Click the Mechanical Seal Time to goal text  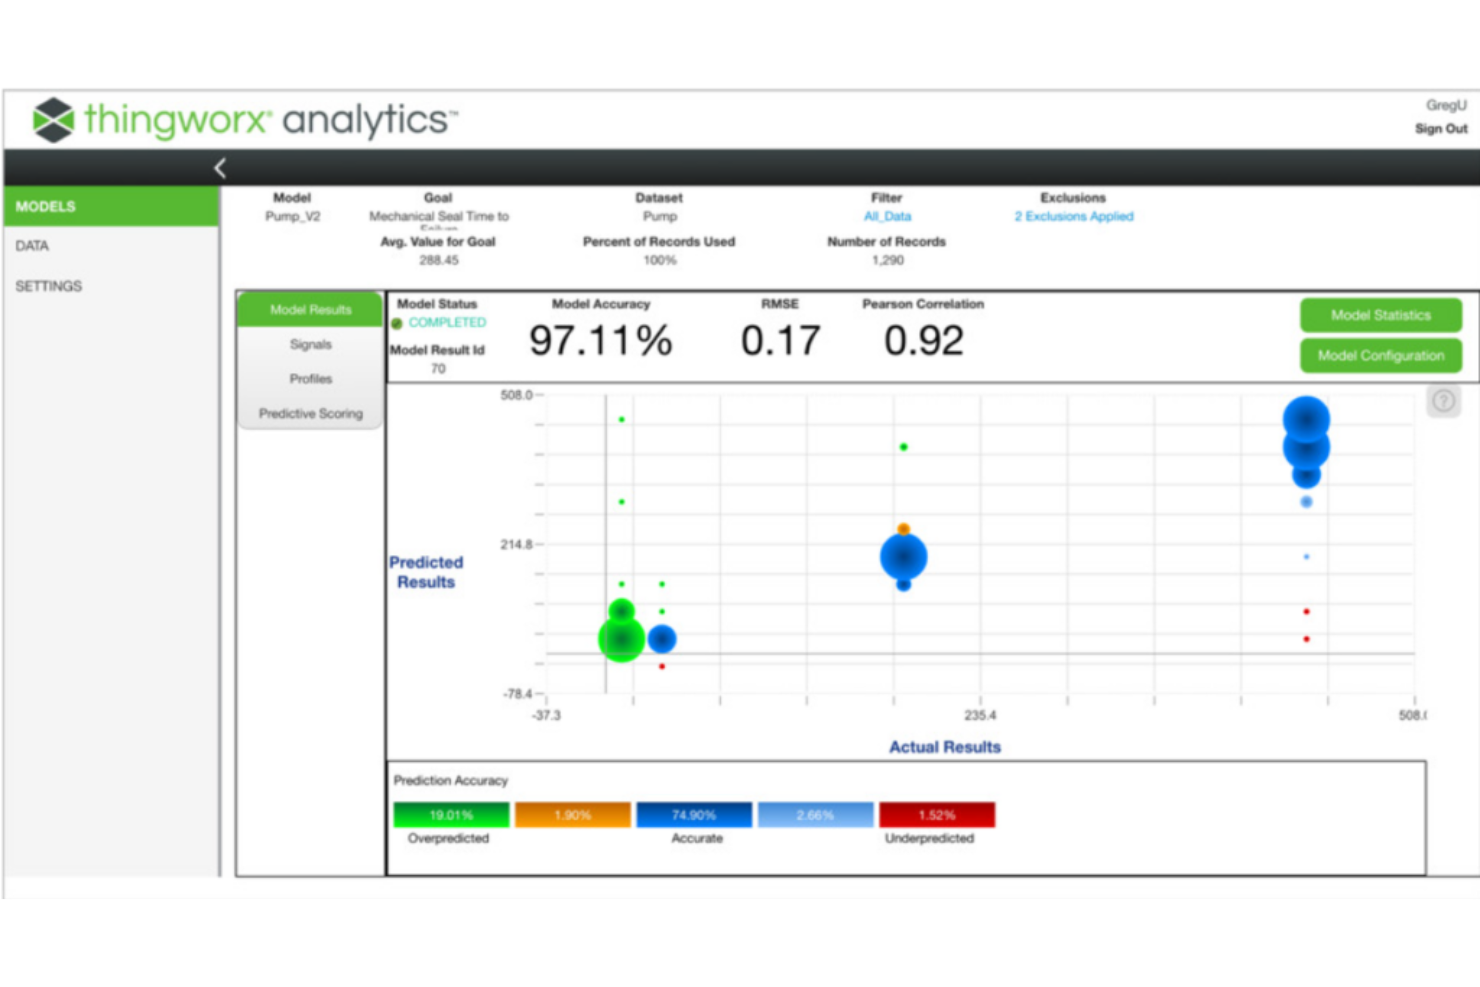(439, 216)
